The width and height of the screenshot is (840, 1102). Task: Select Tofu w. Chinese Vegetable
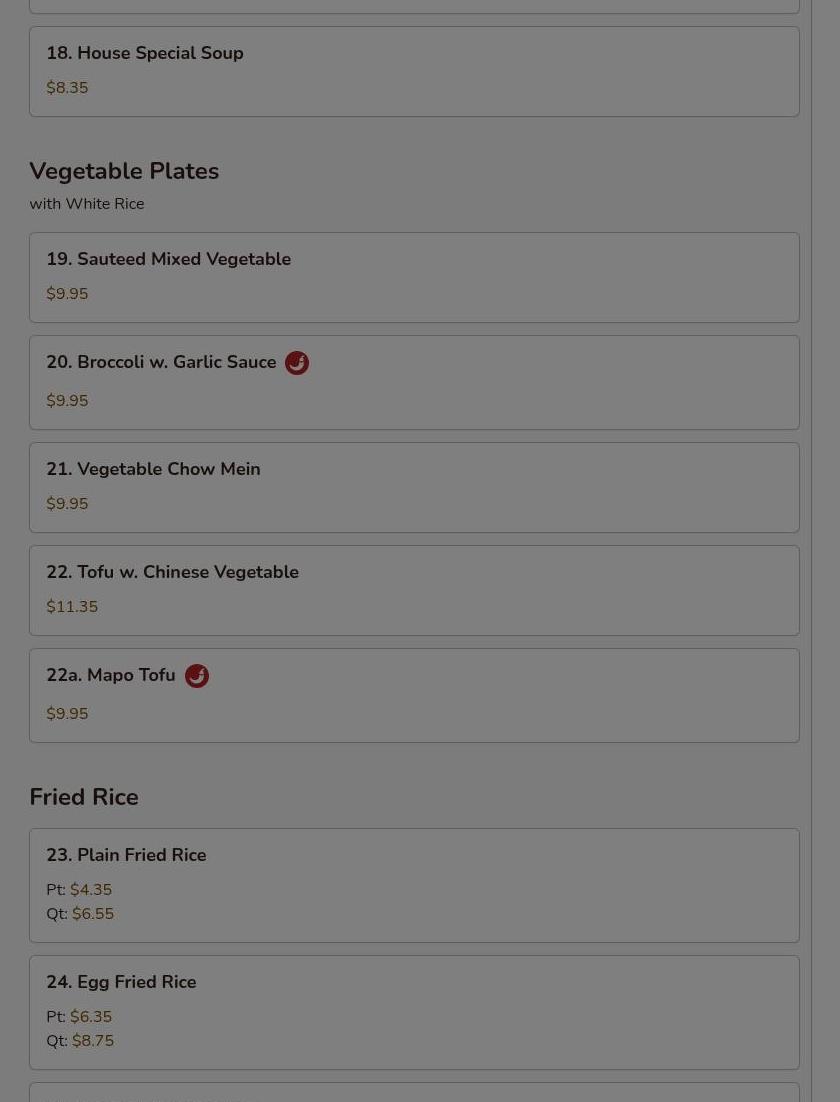(172, 573)
